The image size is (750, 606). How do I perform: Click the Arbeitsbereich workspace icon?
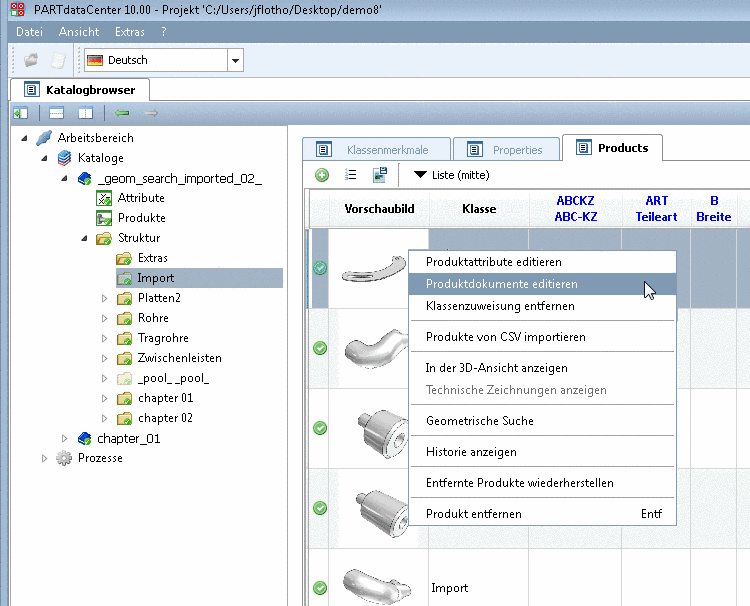(x=44, y=138)
